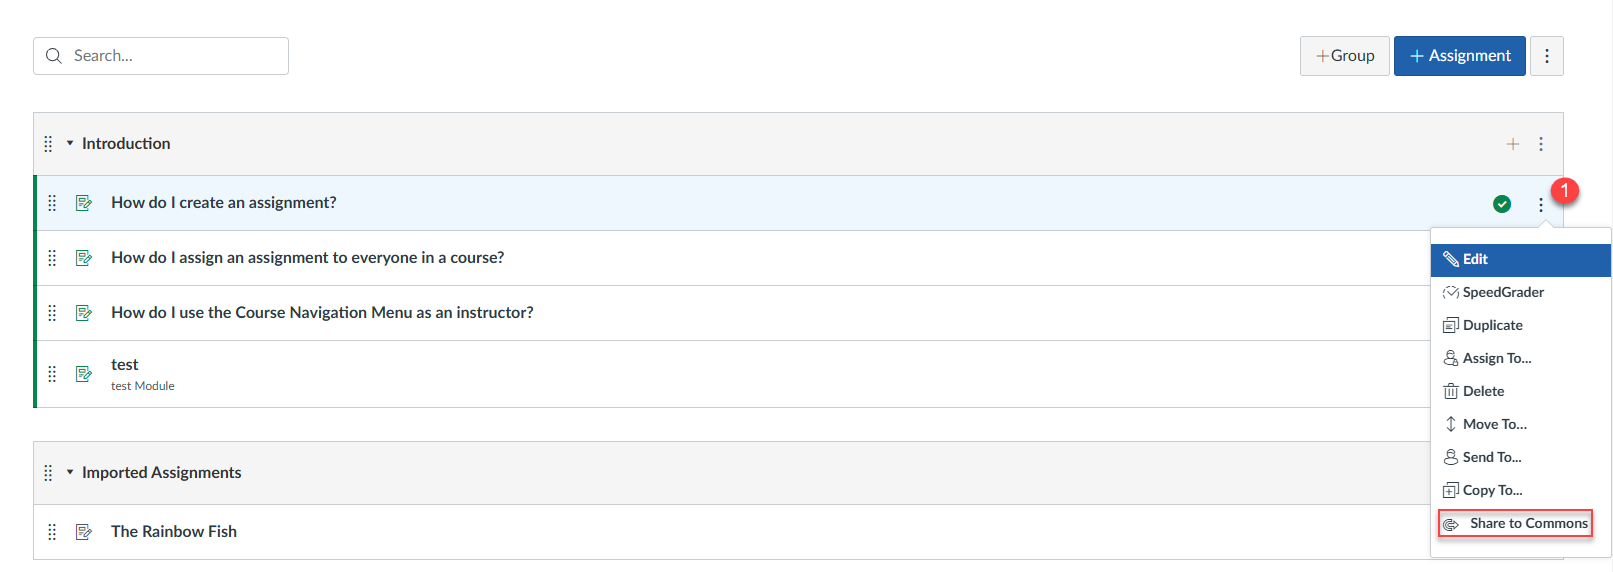
Task: Open 'How do I create an assignment?' link
Action: (224, 203)
